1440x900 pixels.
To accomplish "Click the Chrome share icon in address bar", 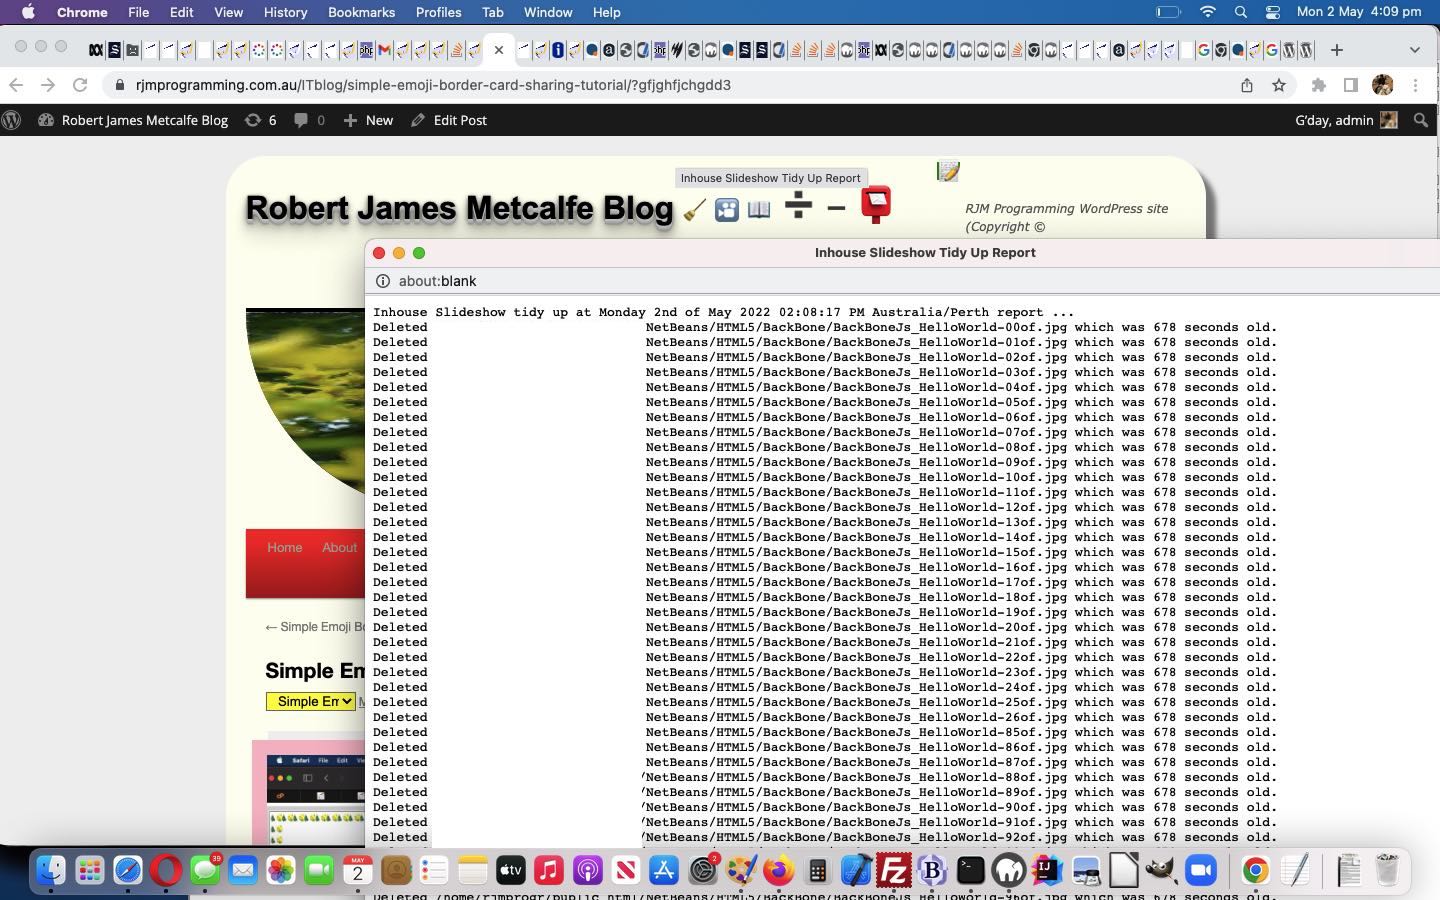I will [x=1247, y=85].
